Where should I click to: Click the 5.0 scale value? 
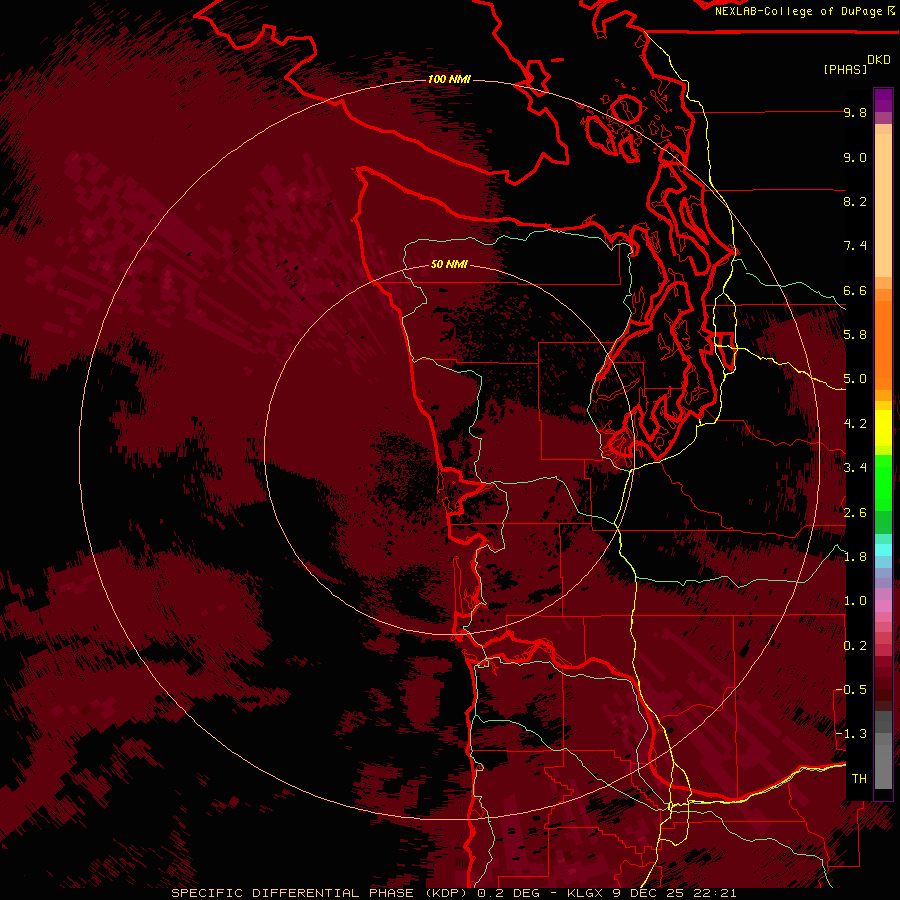(x=855, y=379)
